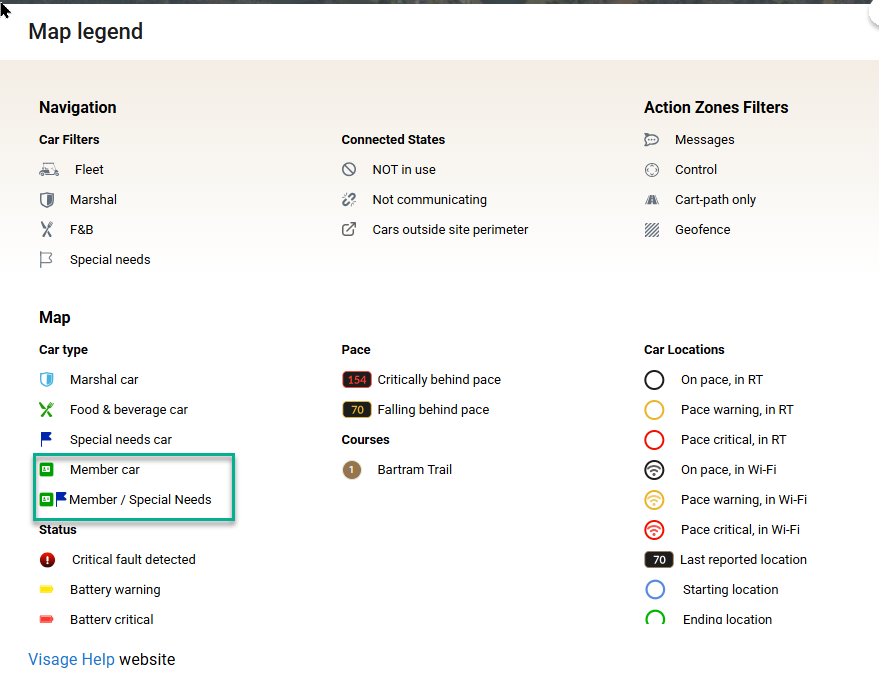This screenshot has width=879, height=675.
Task: Click the red Critical fault detected icon
Action: point(47,560)
